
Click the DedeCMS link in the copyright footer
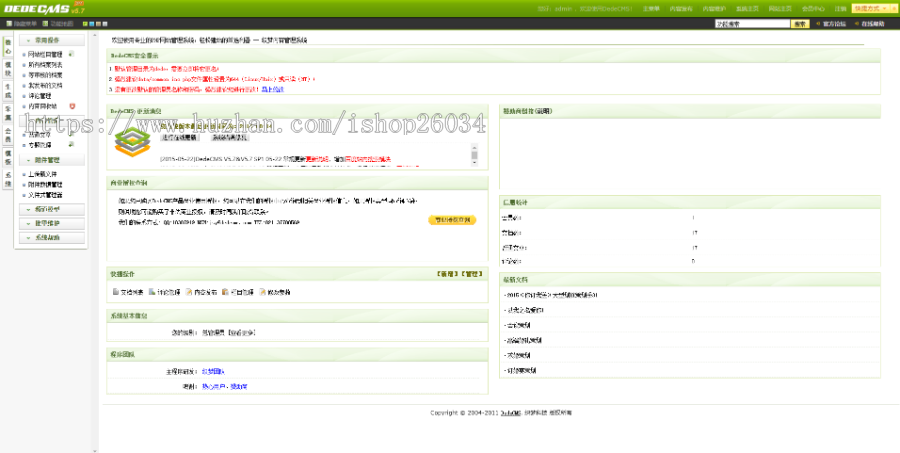pos(510,413)
